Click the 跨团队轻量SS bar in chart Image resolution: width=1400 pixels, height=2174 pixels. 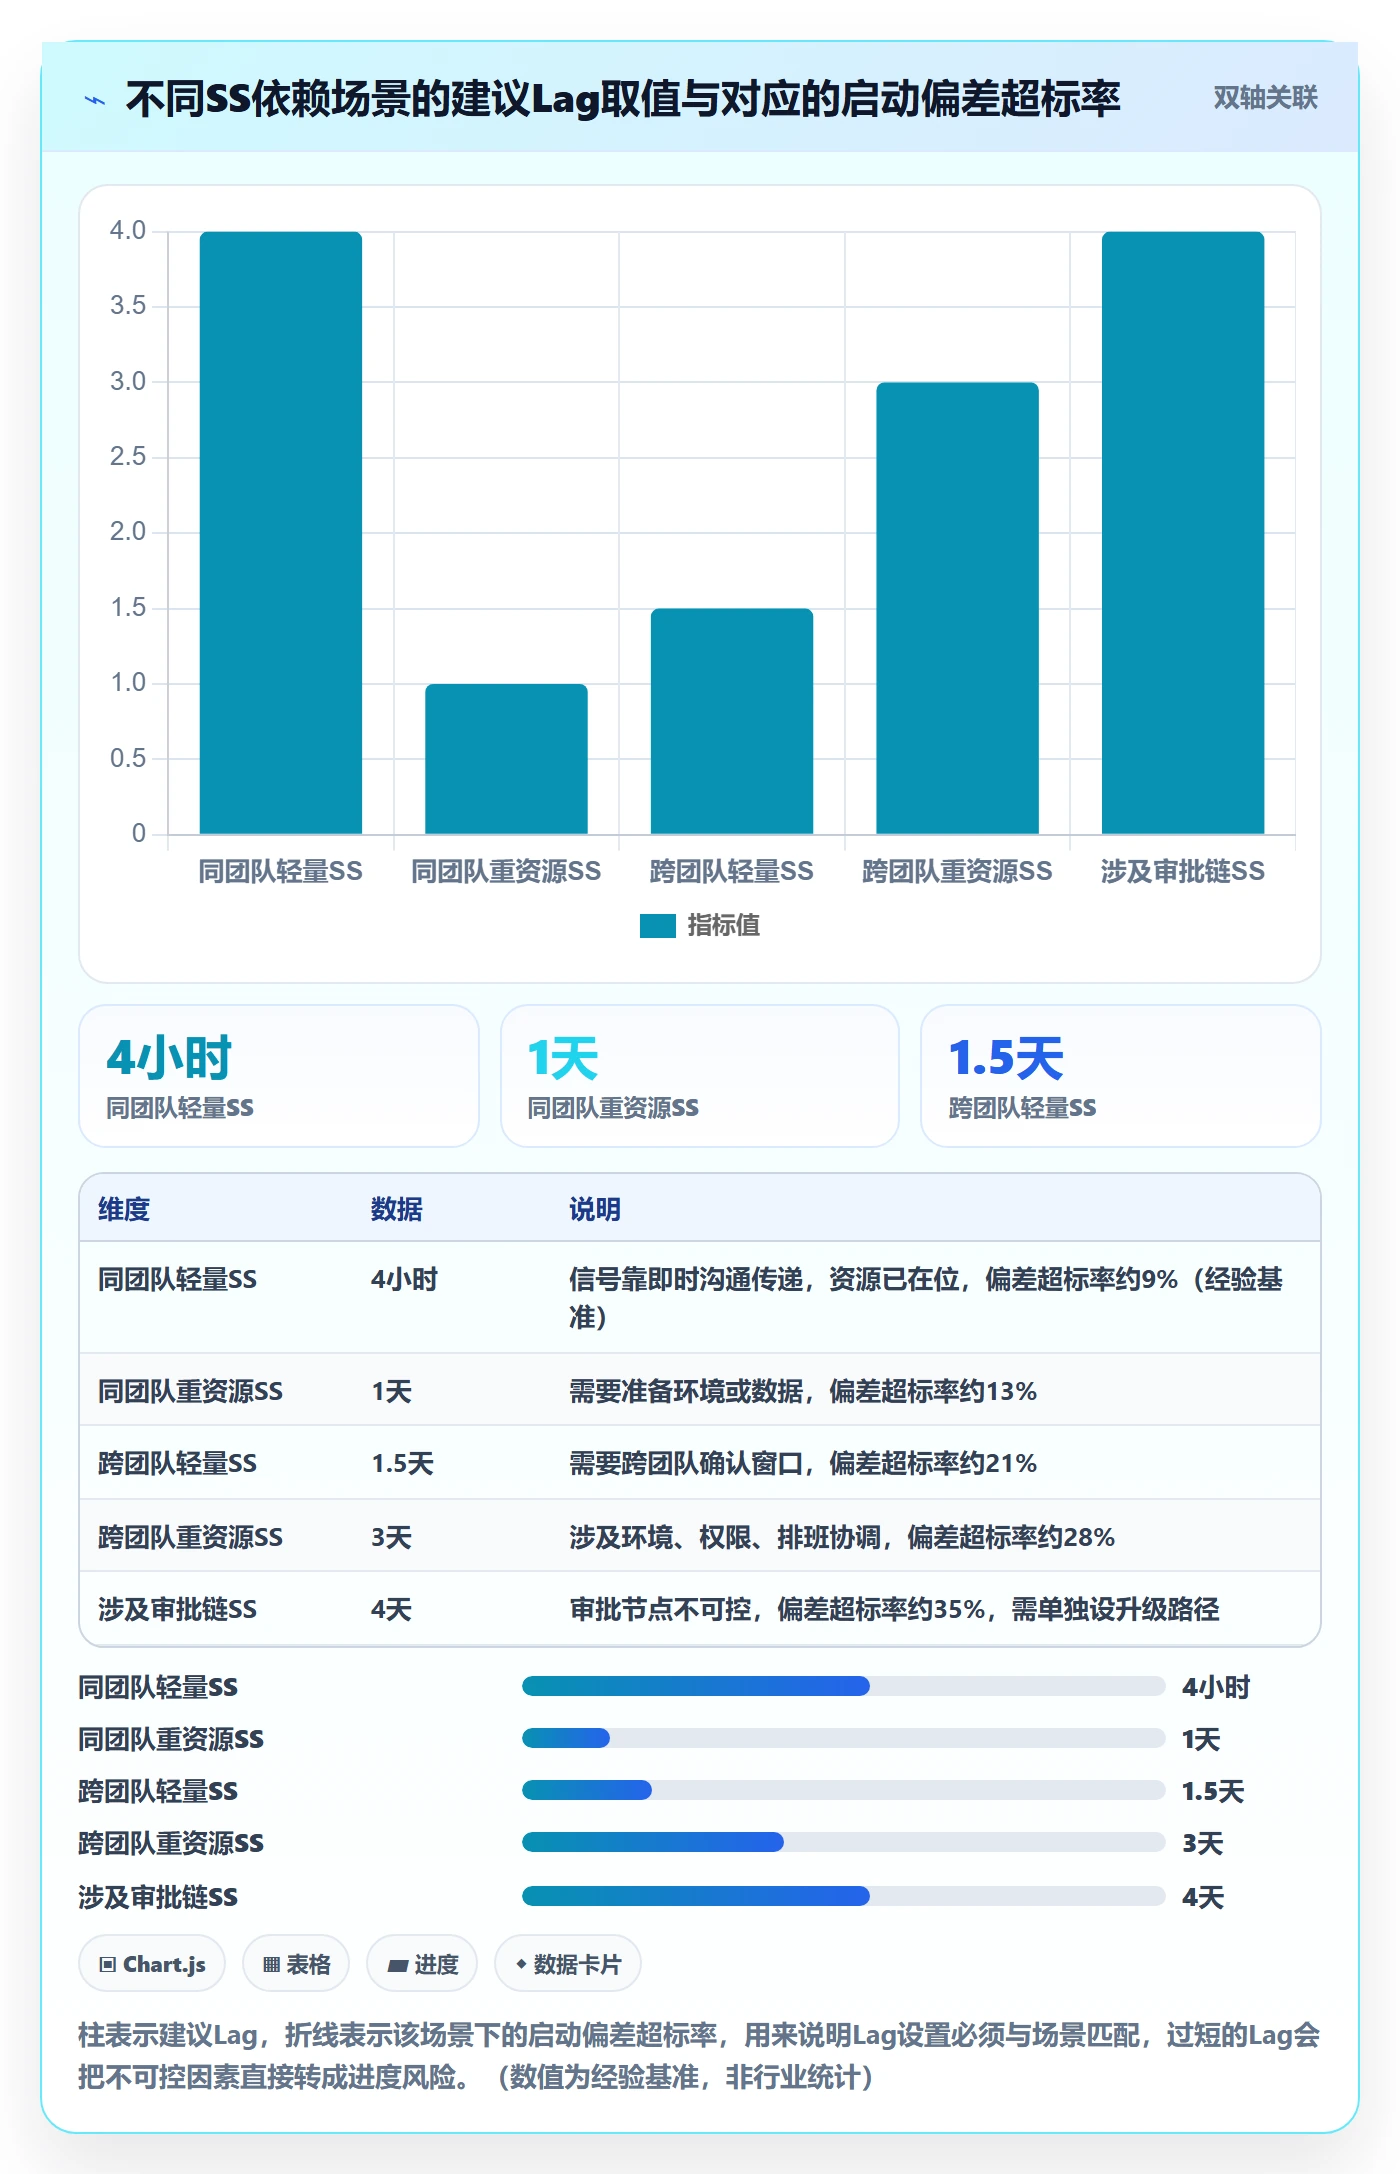pos(732,721)
